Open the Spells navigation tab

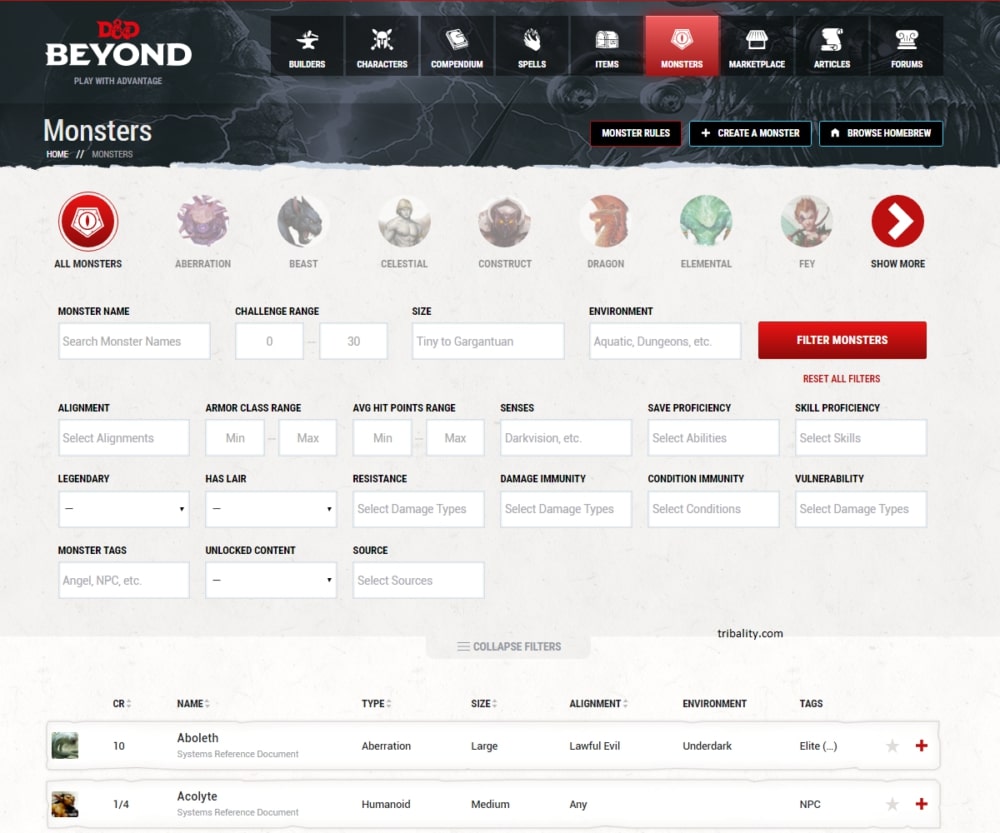(532, 46)
